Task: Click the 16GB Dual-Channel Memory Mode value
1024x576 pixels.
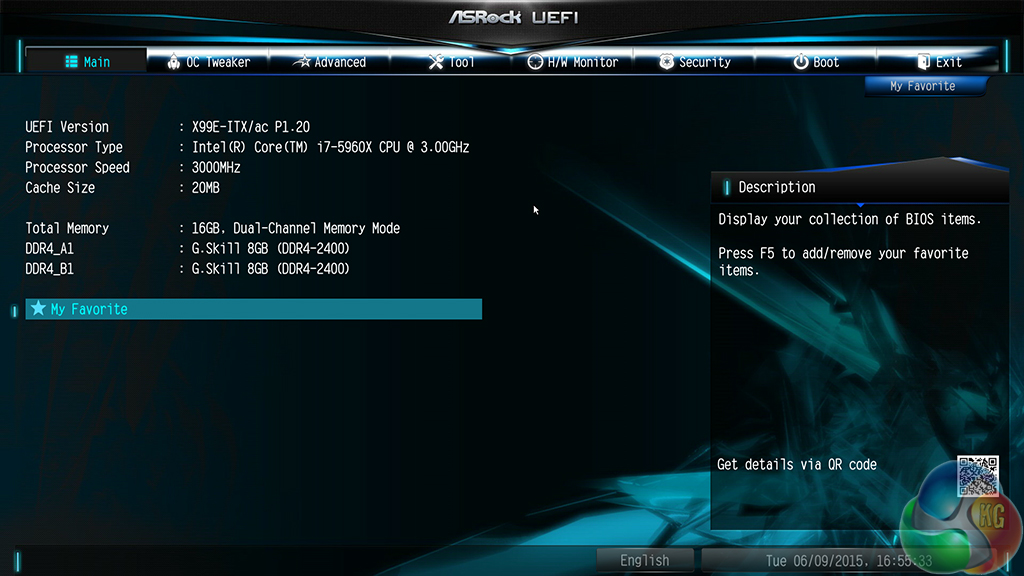Action: pos(296,228)
